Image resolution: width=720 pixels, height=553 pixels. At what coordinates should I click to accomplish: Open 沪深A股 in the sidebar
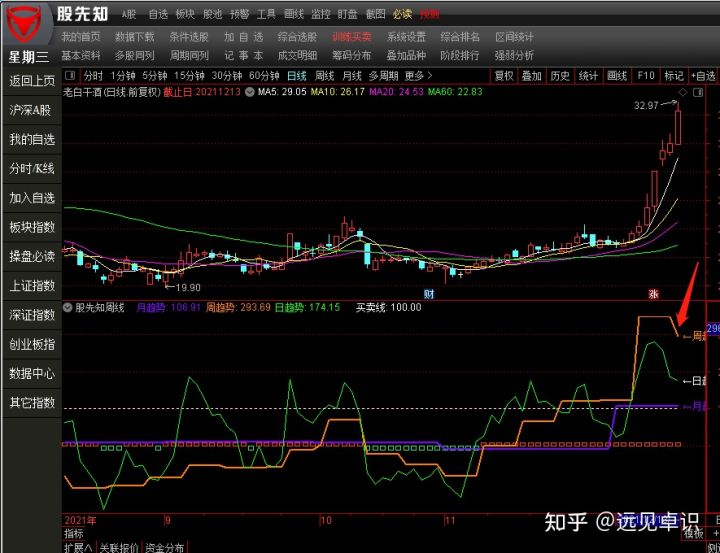tap(32, 110)
